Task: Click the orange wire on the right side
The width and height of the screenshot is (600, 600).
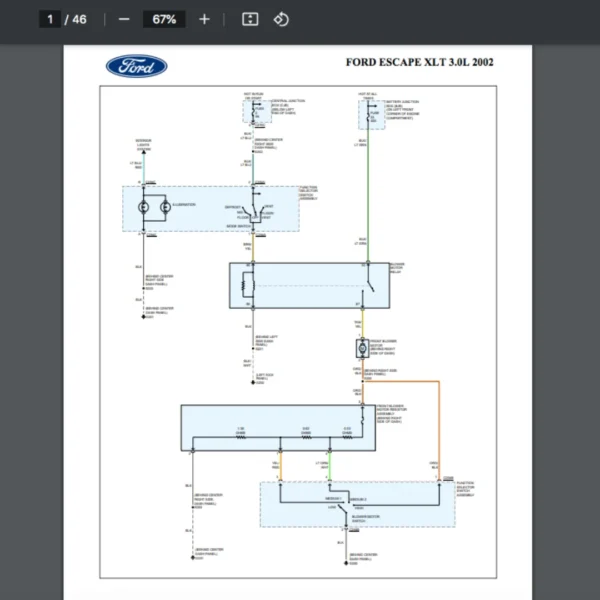Action: point(437,420)
